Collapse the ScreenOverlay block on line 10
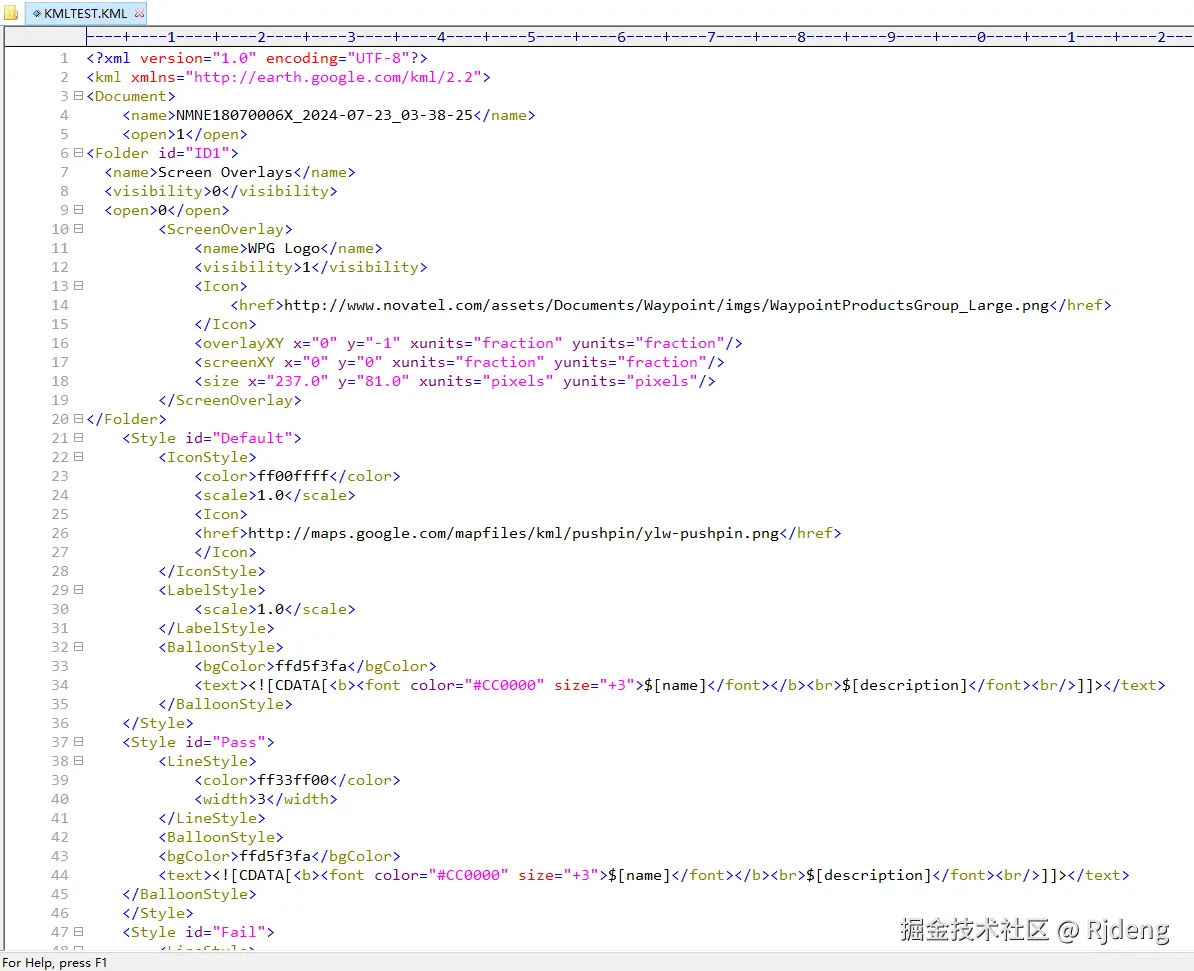The height and width of the screenshot is (971, 1194). pyautogui.click(x=78, y=229)
